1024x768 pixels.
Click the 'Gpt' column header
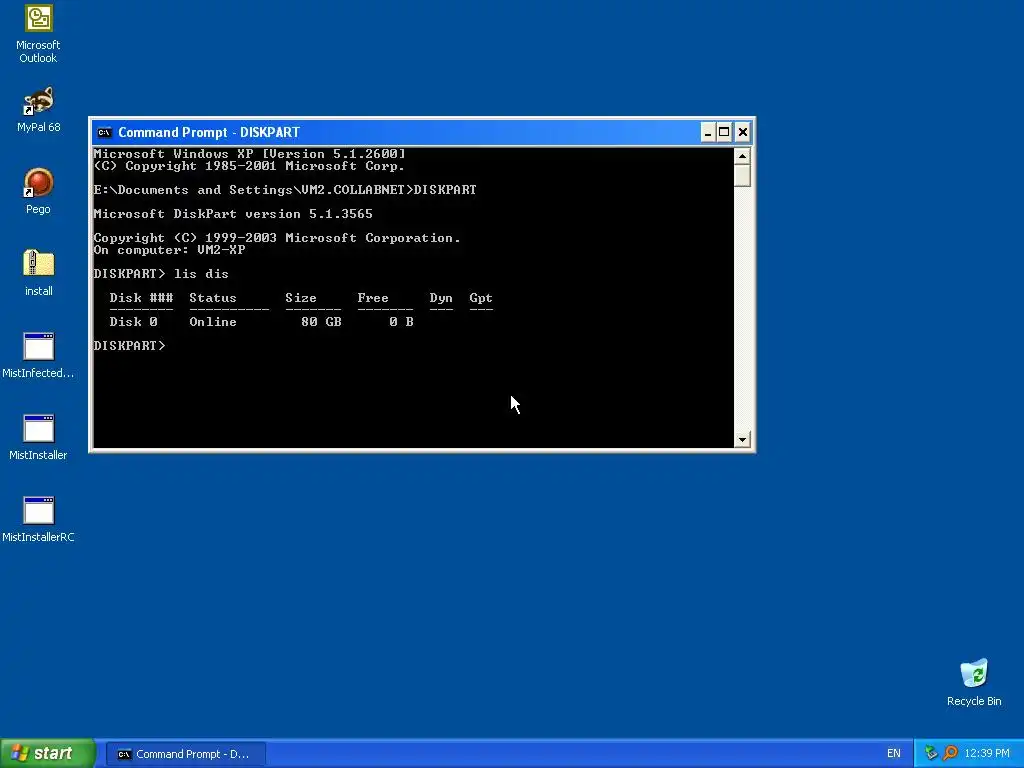(x=481, y=298)
